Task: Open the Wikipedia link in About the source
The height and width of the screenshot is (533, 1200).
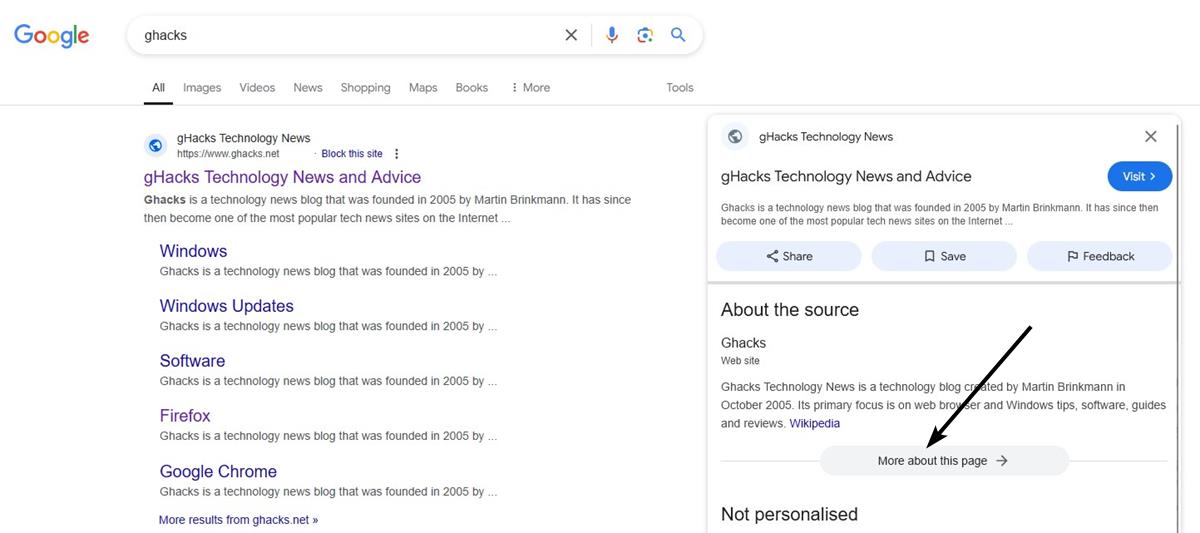Action: (x=815, y=423)
